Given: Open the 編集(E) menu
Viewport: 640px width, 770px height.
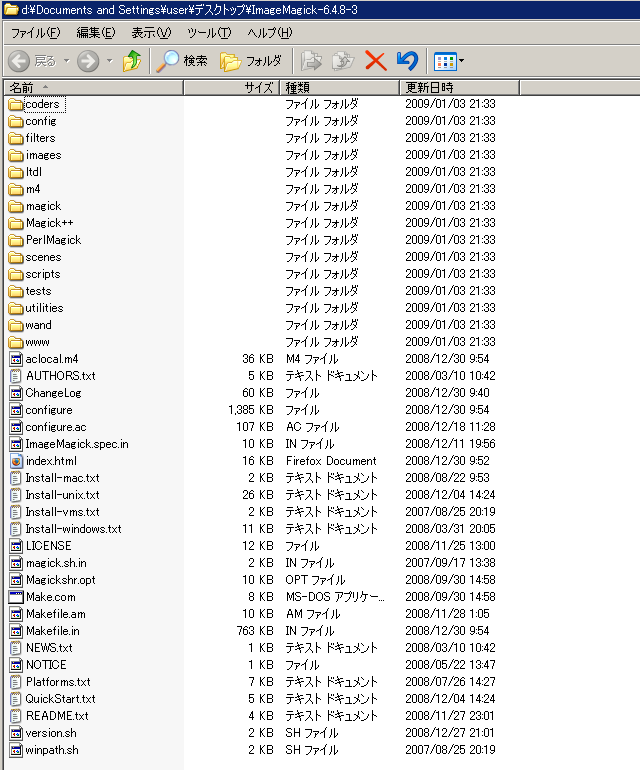Looking at the screenshot, I should coord(96,33).
